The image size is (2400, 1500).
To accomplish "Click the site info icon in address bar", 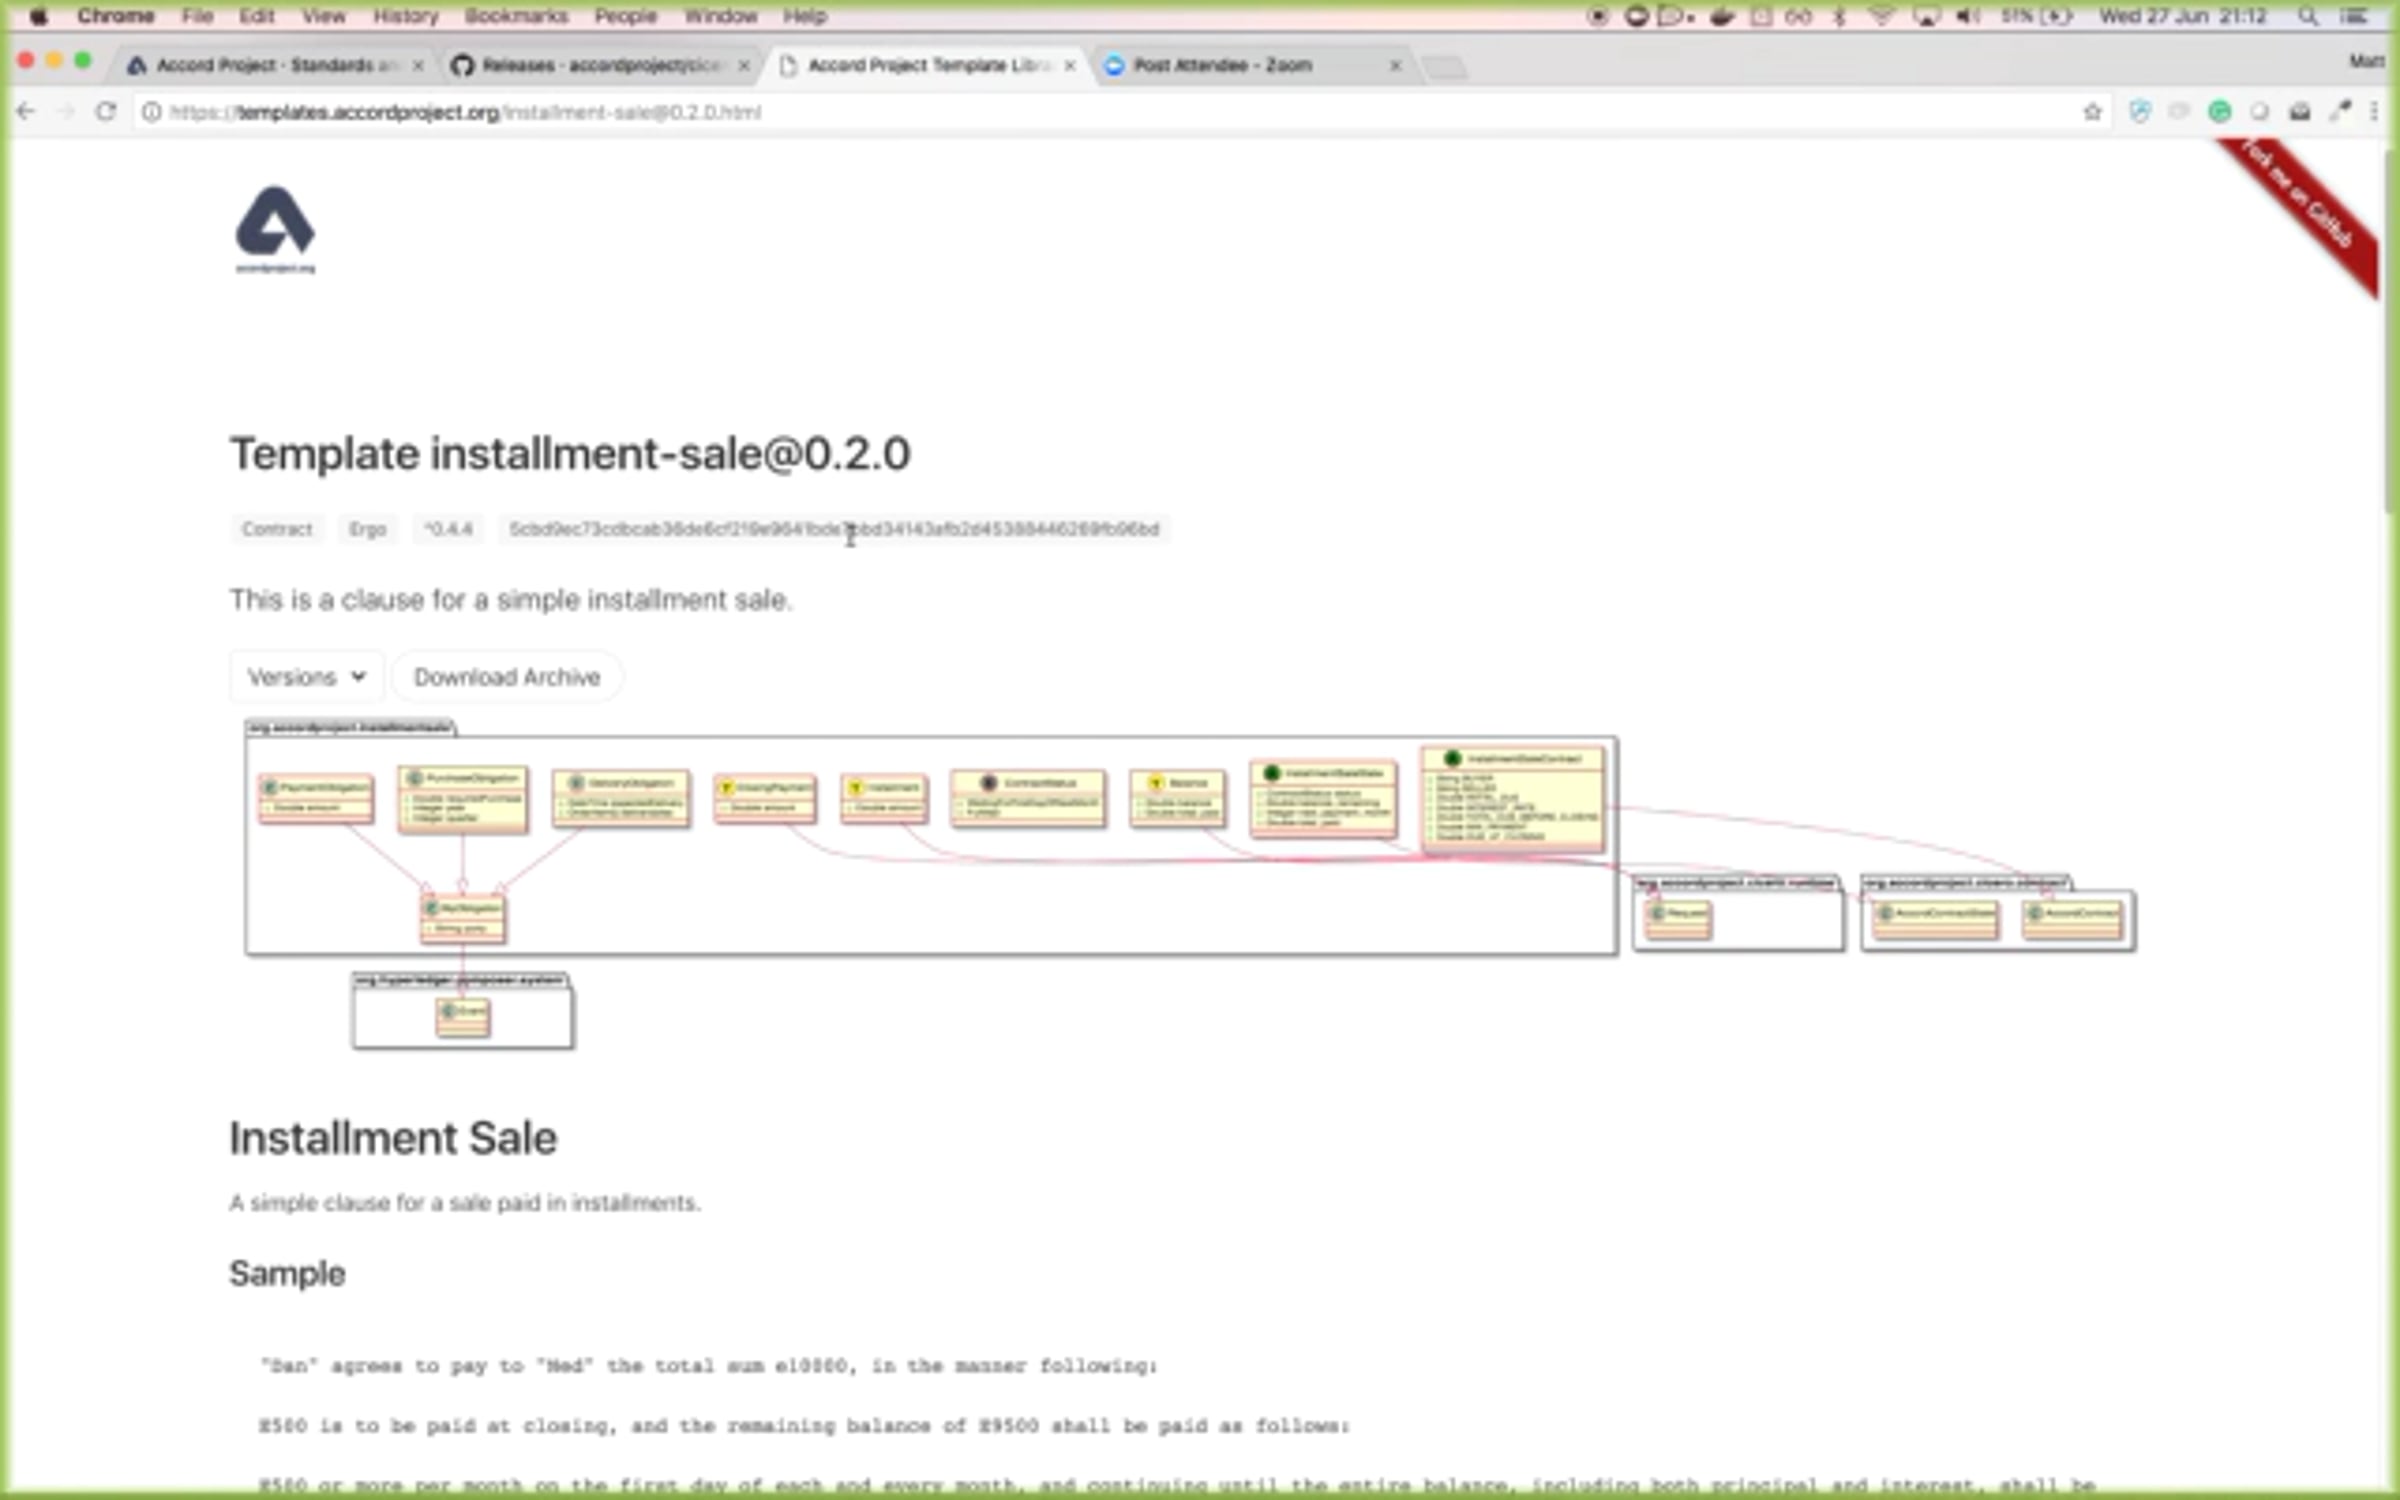I will (x=151, y=112).
